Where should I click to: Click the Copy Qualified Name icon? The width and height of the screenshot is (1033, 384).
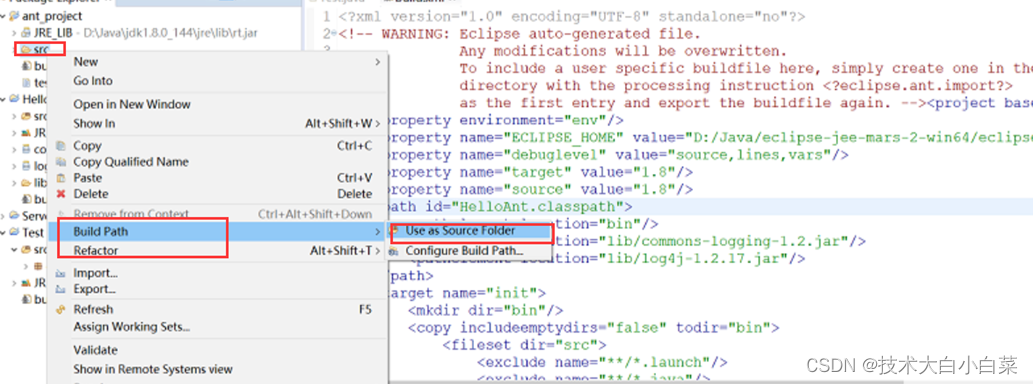(x=61, y=162)
